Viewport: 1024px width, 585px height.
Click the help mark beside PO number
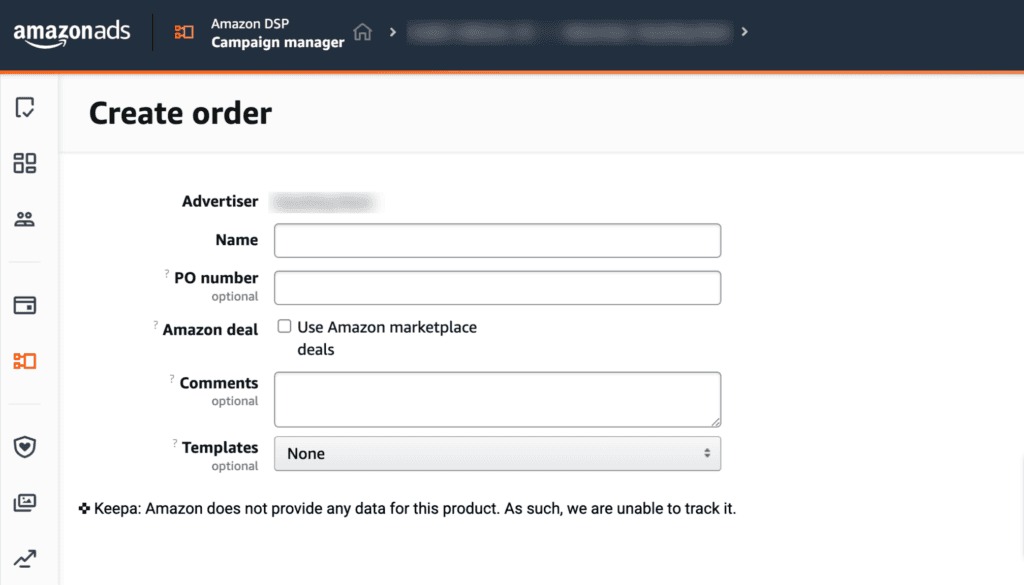click(x=166, y=274)
